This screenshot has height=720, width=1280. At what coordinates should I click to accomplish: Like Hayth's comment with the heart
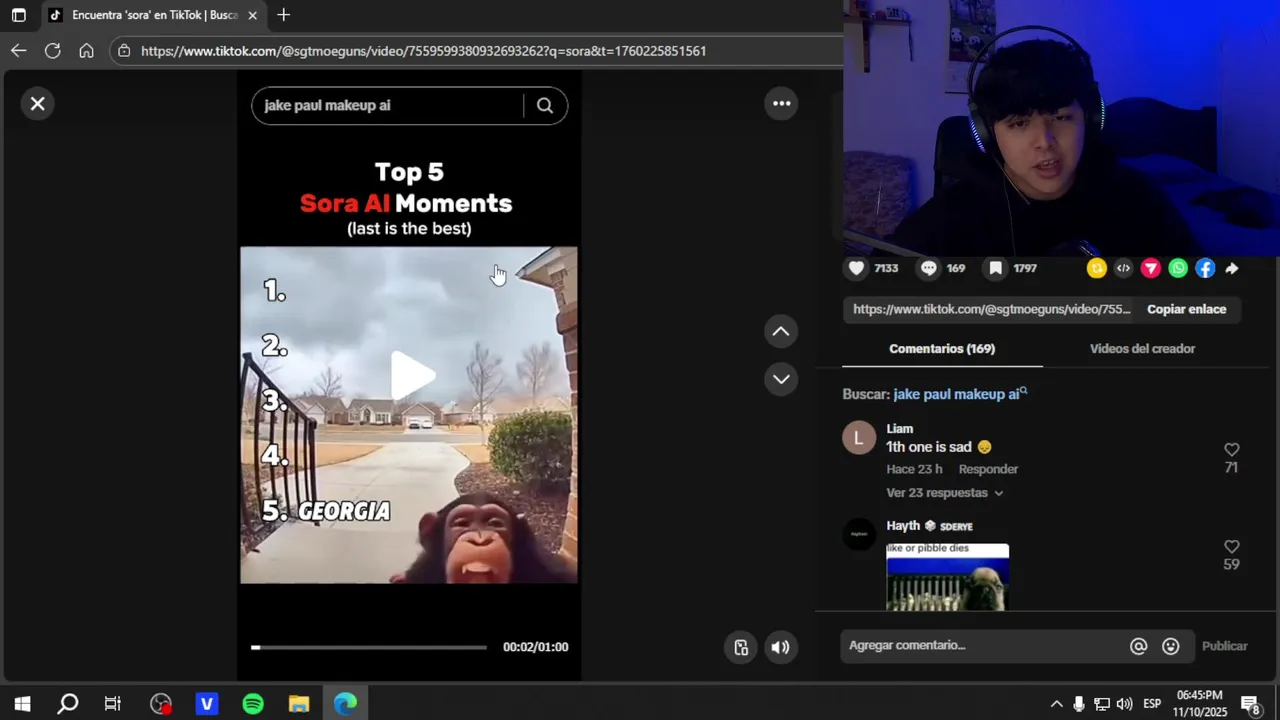(1232, 547)
